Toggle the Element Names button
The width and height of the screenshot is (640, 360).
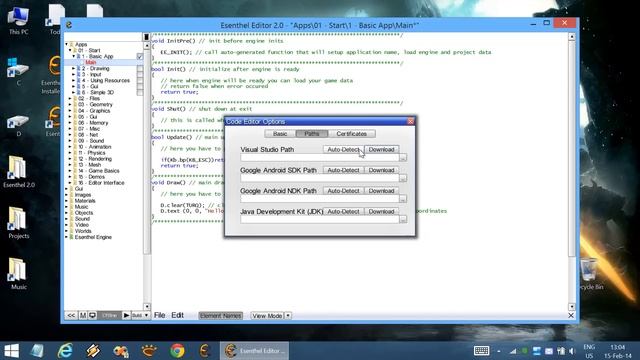(x=220, y=316)
